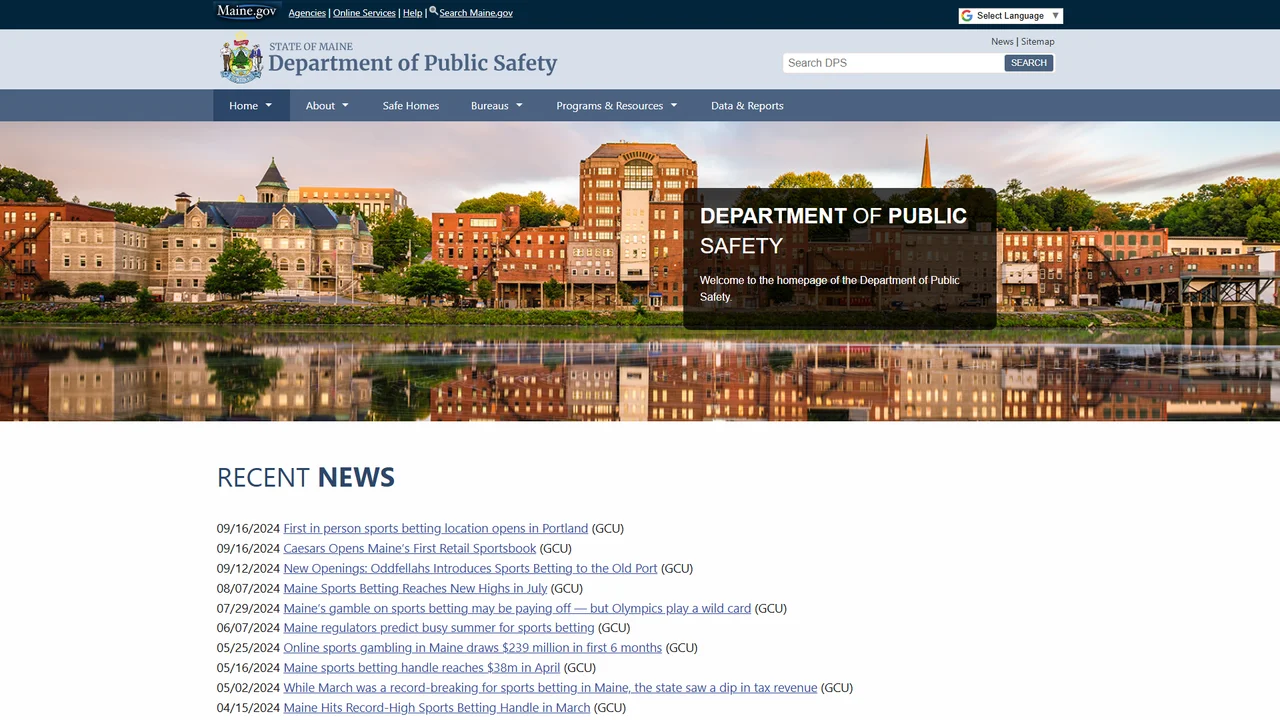Open 'While March was a record-breaking' article link
Viewport: 1280px width, 720px height.
550,688
